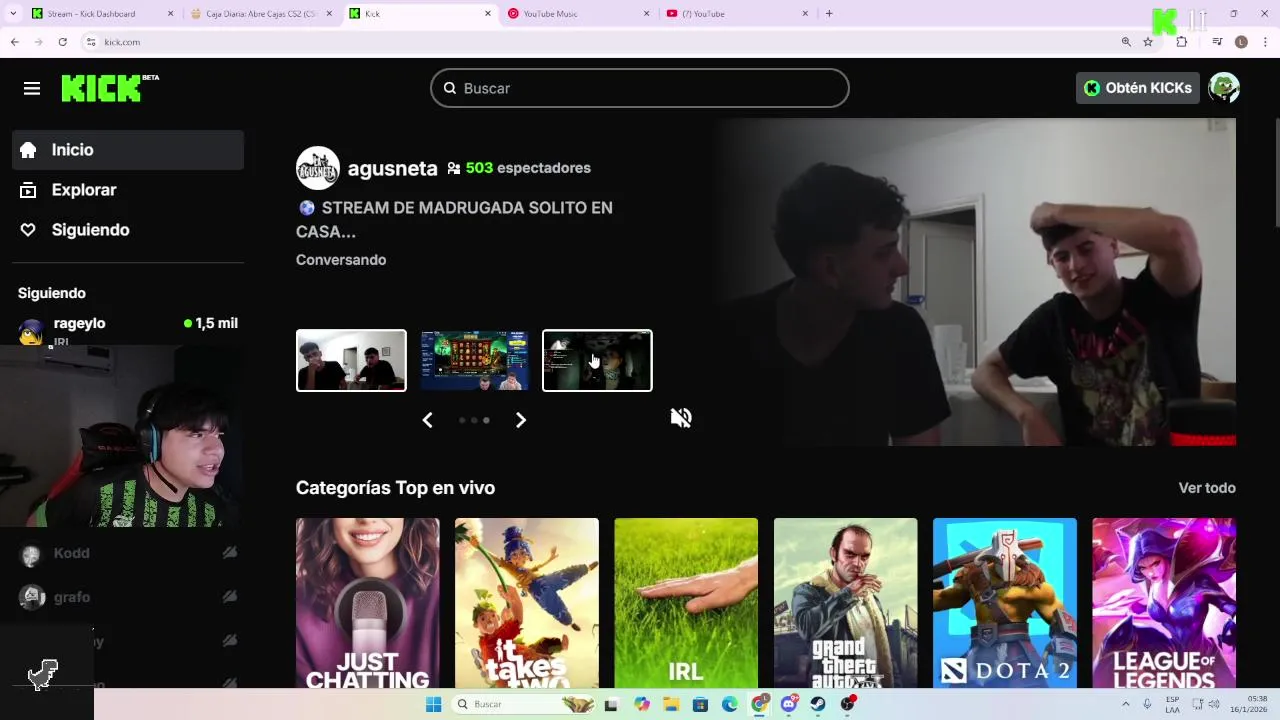Open the Chrome profile avatar
Viewport: 1280px width, 720px height.
pyautogui.click(x=1242, y=42)
